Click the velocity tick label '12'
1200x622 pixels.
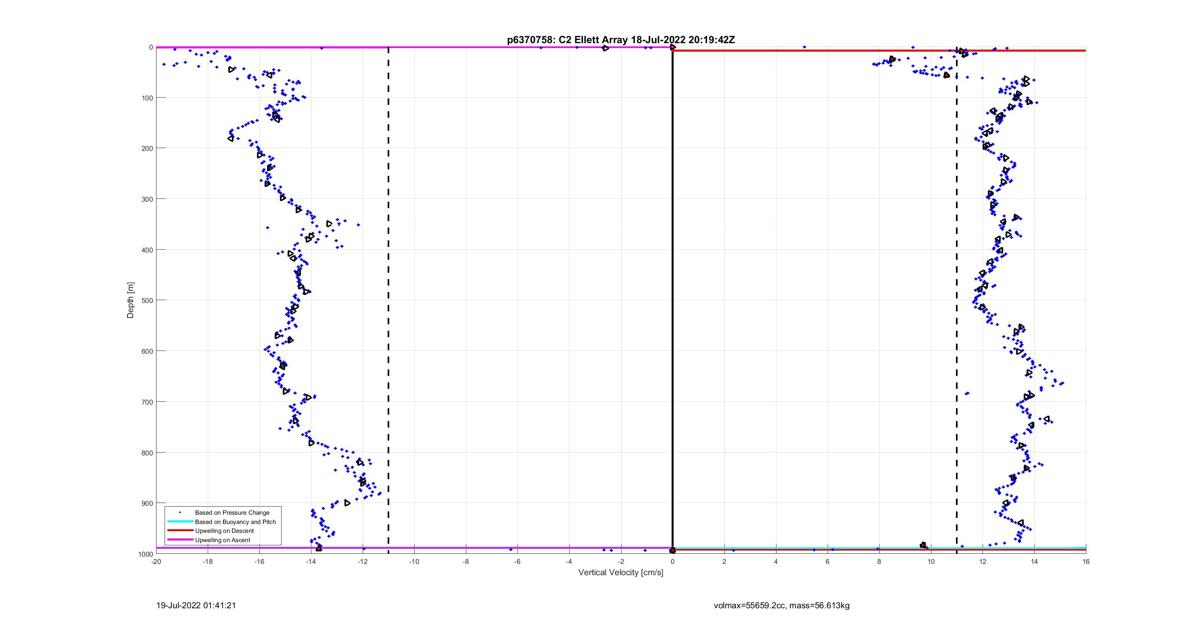coord(983,561)
